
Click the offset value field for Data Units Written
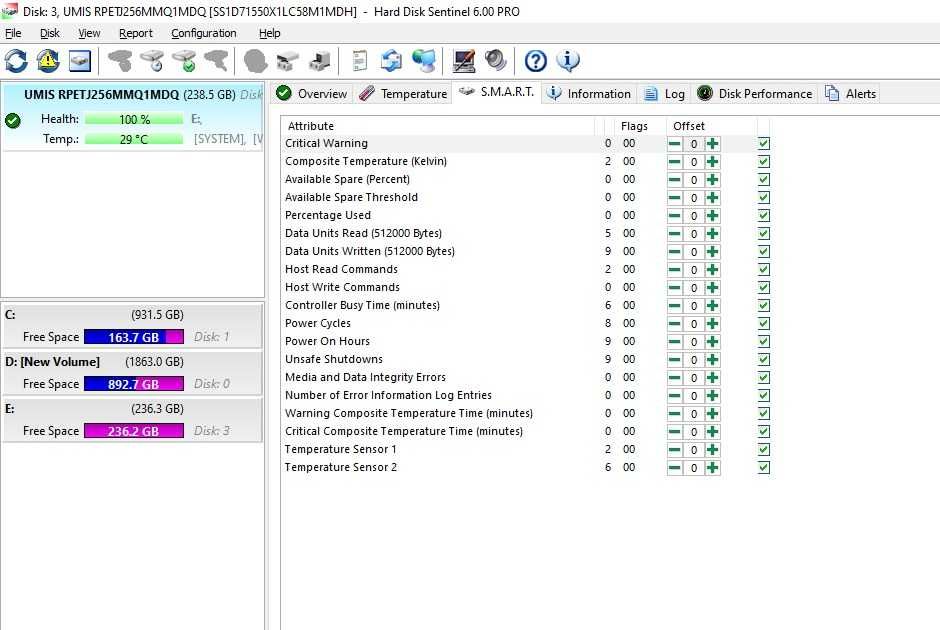[694, 252]
